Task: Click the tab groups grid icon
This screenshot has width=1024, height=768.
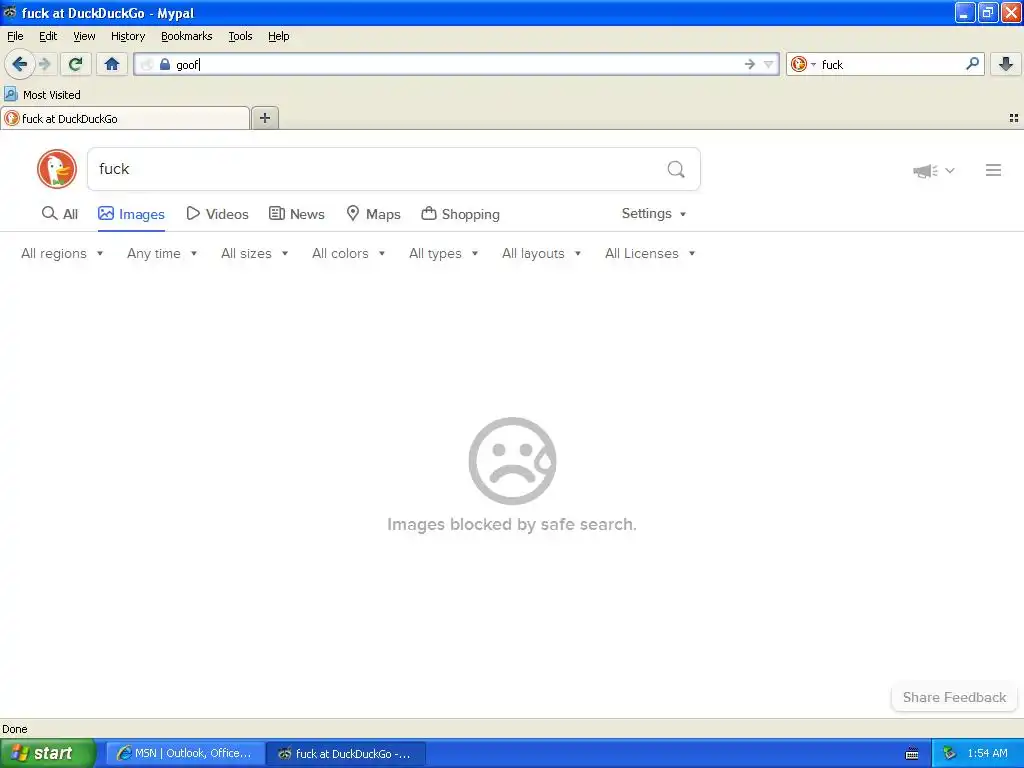Action: (x=1014, y=118)
